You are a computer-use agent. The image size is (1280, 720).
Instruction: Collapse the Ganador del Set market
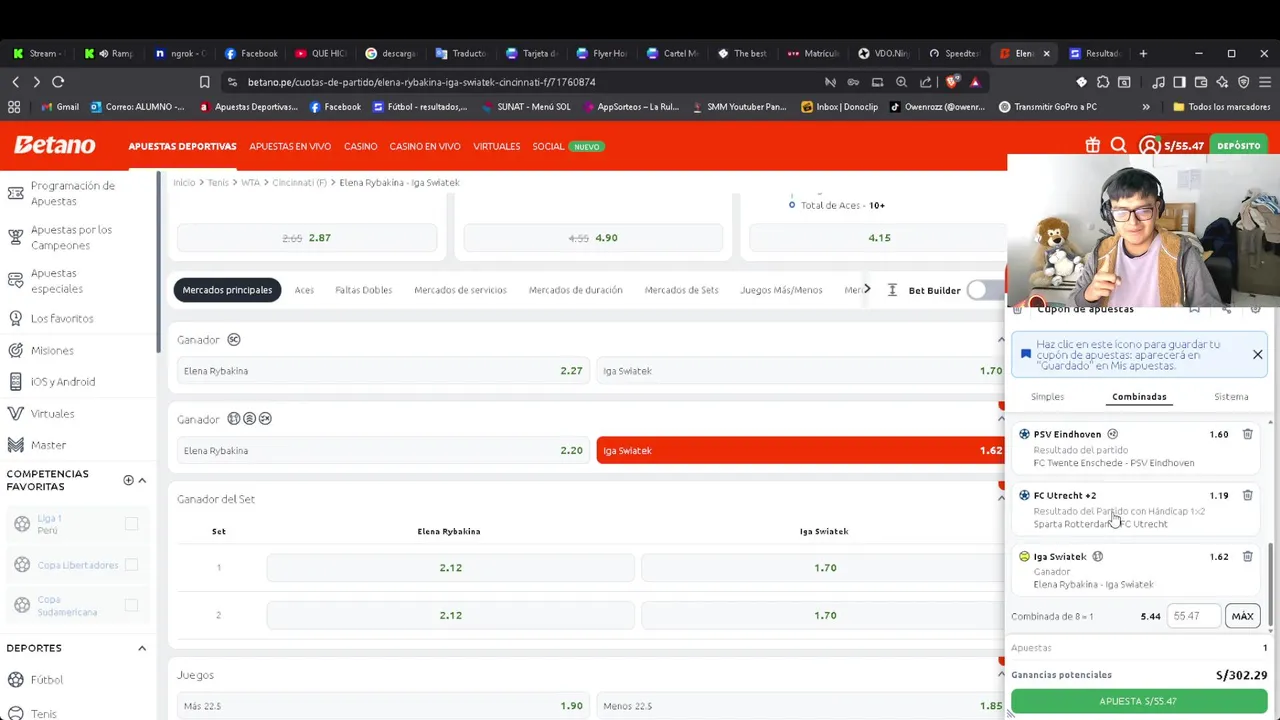pyautogui.click(x=1001, y=498)
